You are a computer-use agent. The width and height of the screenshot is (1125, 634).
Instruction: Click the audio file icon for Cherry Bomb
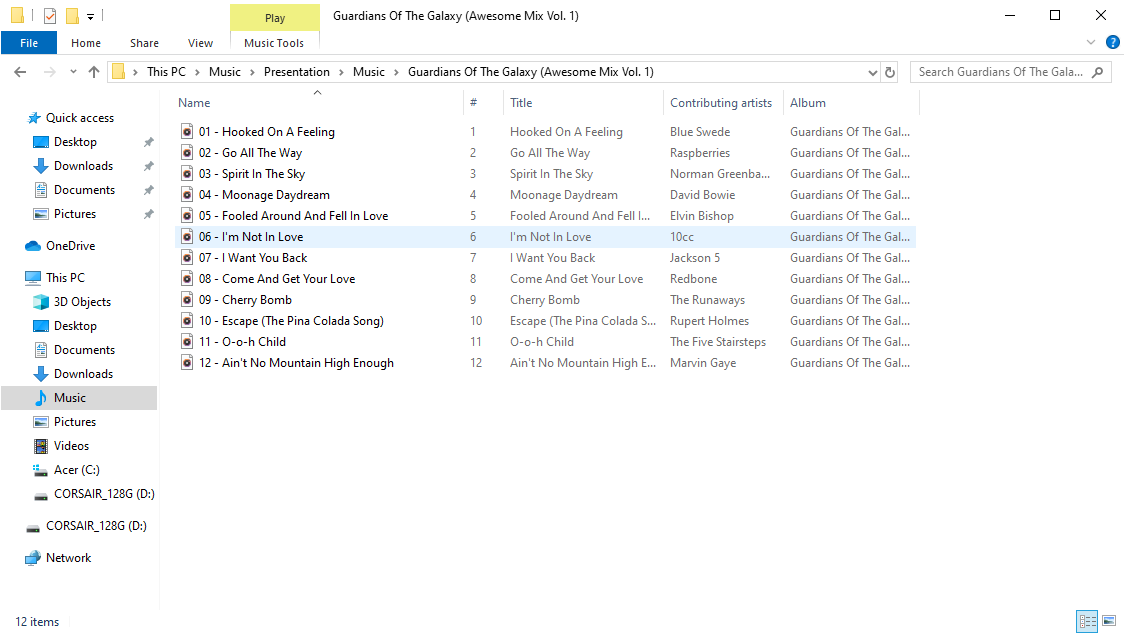coord(187,299)
